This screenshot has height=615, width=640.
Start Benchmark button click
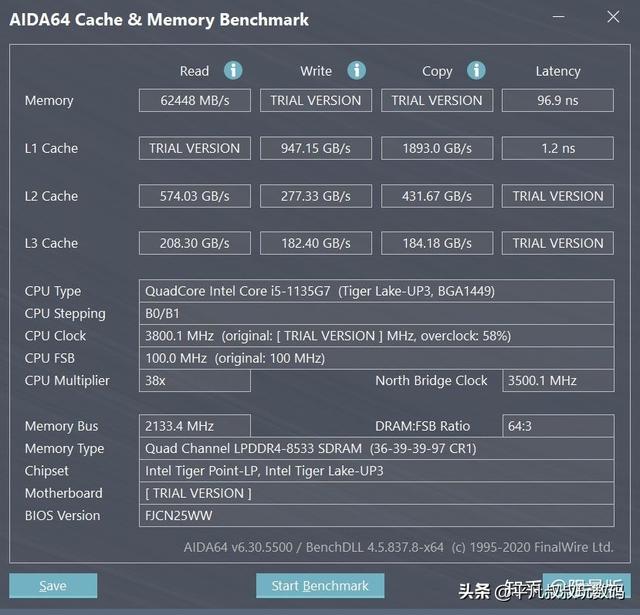click(x=320, y=586)
